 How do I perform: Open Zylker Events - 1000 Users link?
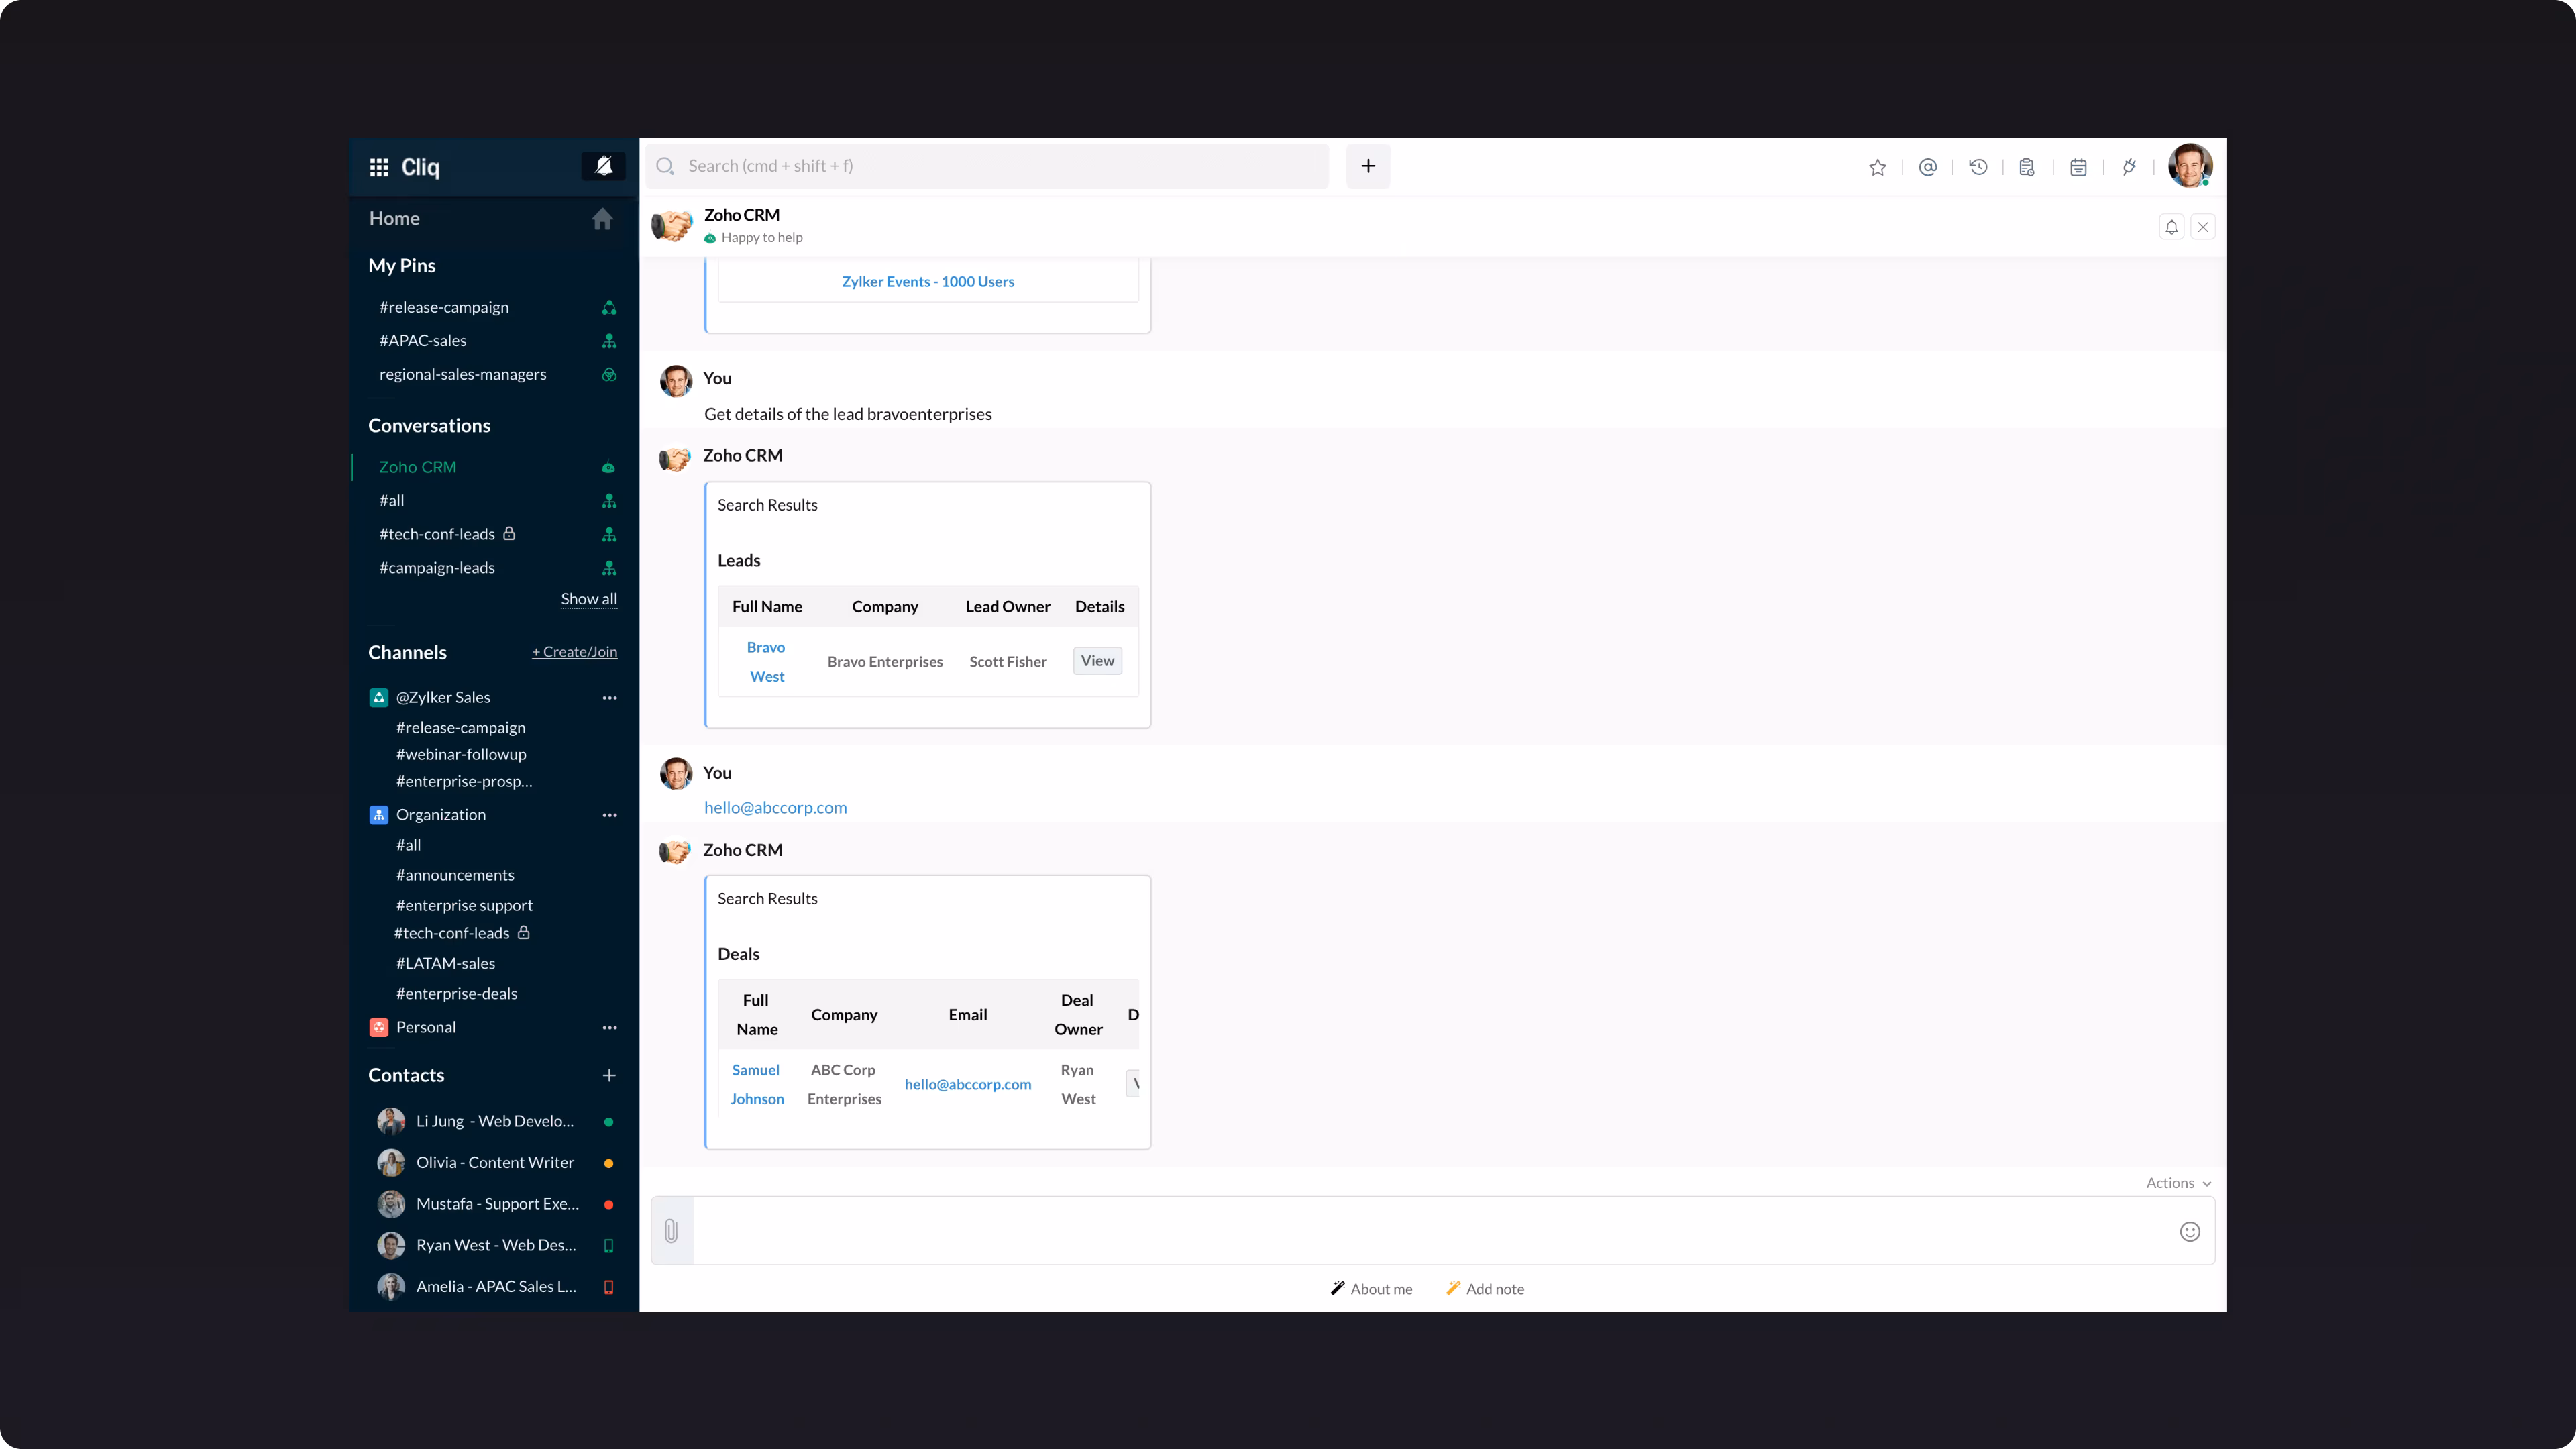(x=928, y=282)
